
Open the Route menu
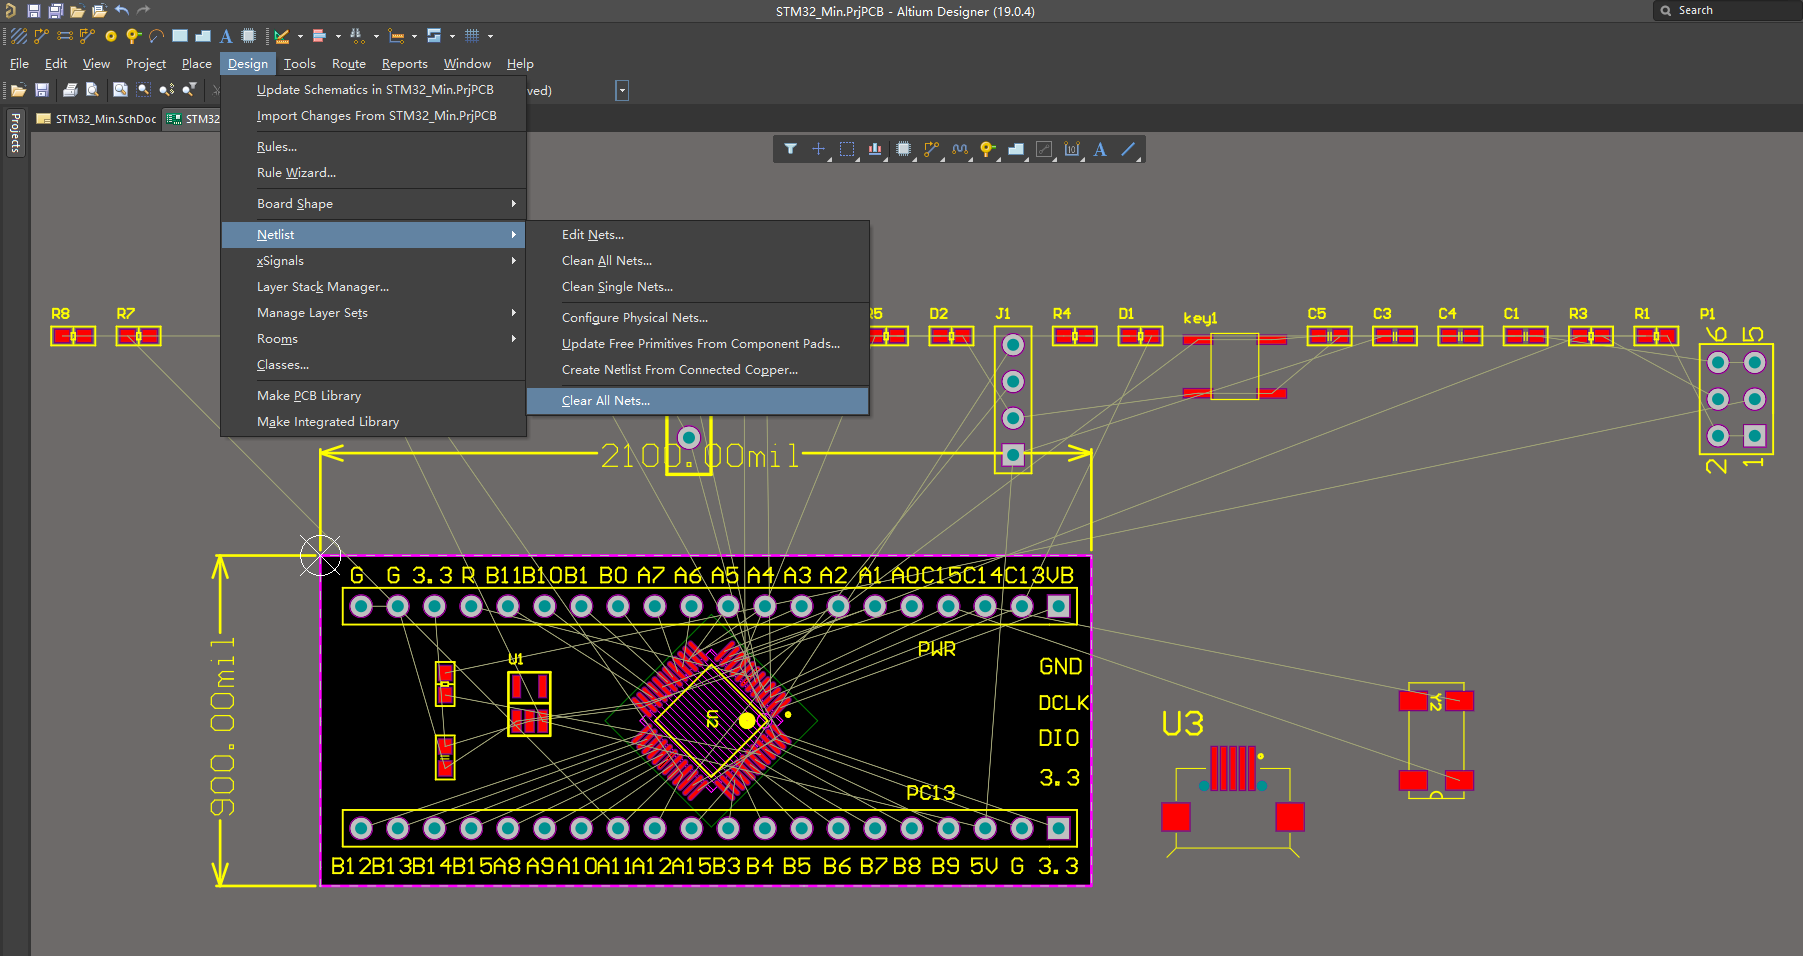click(349, 63)
